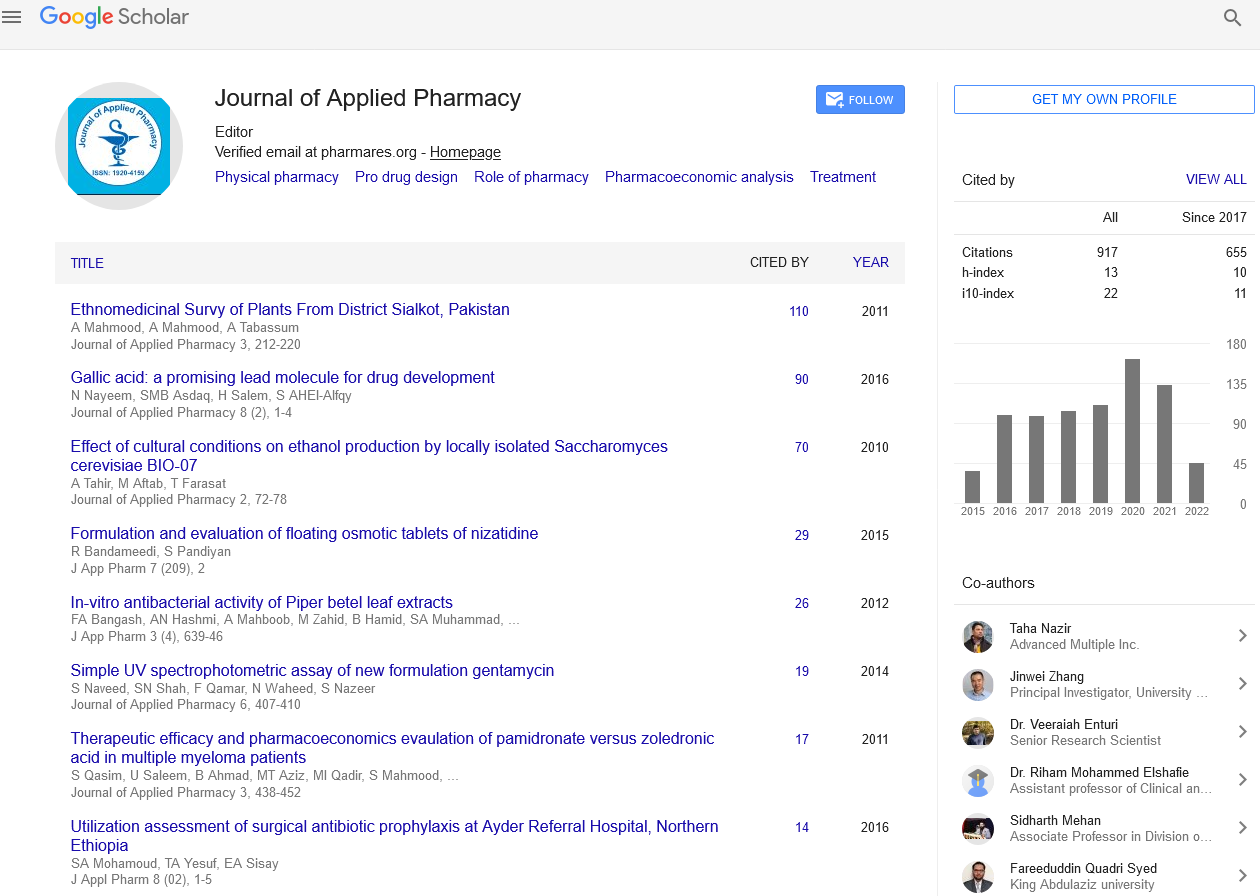Click Dr. Riham Mohammed Elshafie's avatar

(x=977, y=780)
